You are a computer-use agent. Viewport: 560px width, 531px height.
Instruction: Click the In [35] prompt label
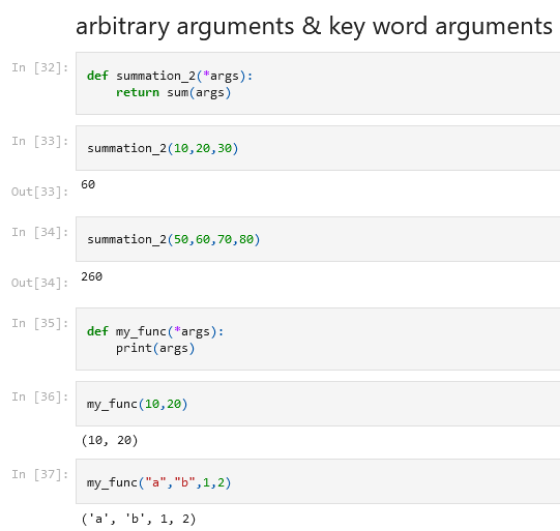pyautogui.click(x=40, y=323)
